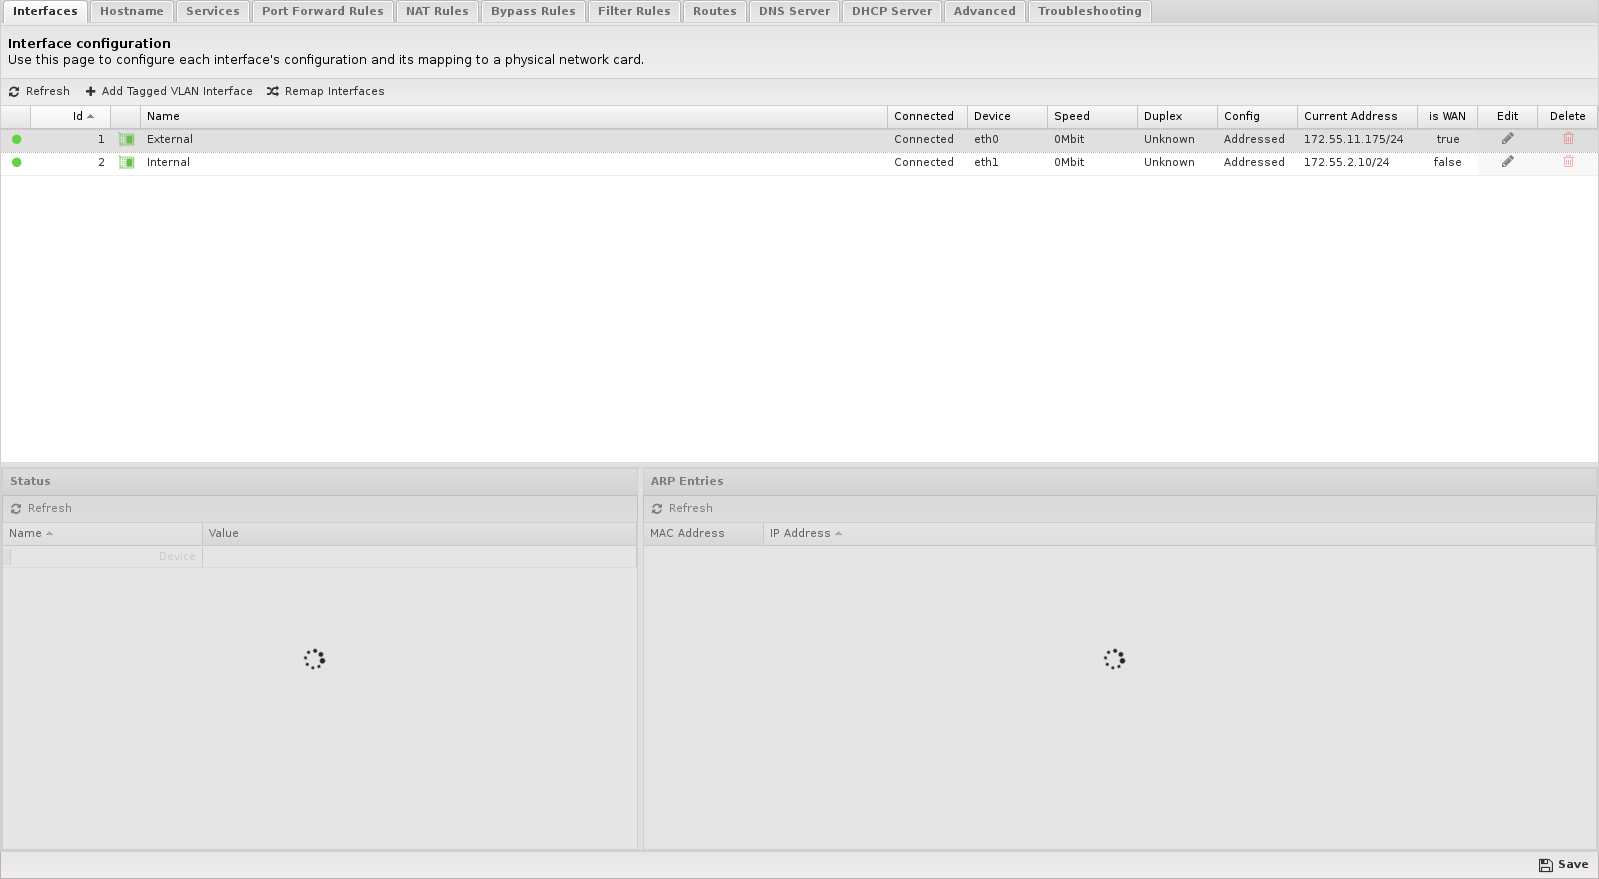This screenshot has height=879, width=1599.
Task: Delete the External interface trash icon
Action: [x=1568, y=139]
